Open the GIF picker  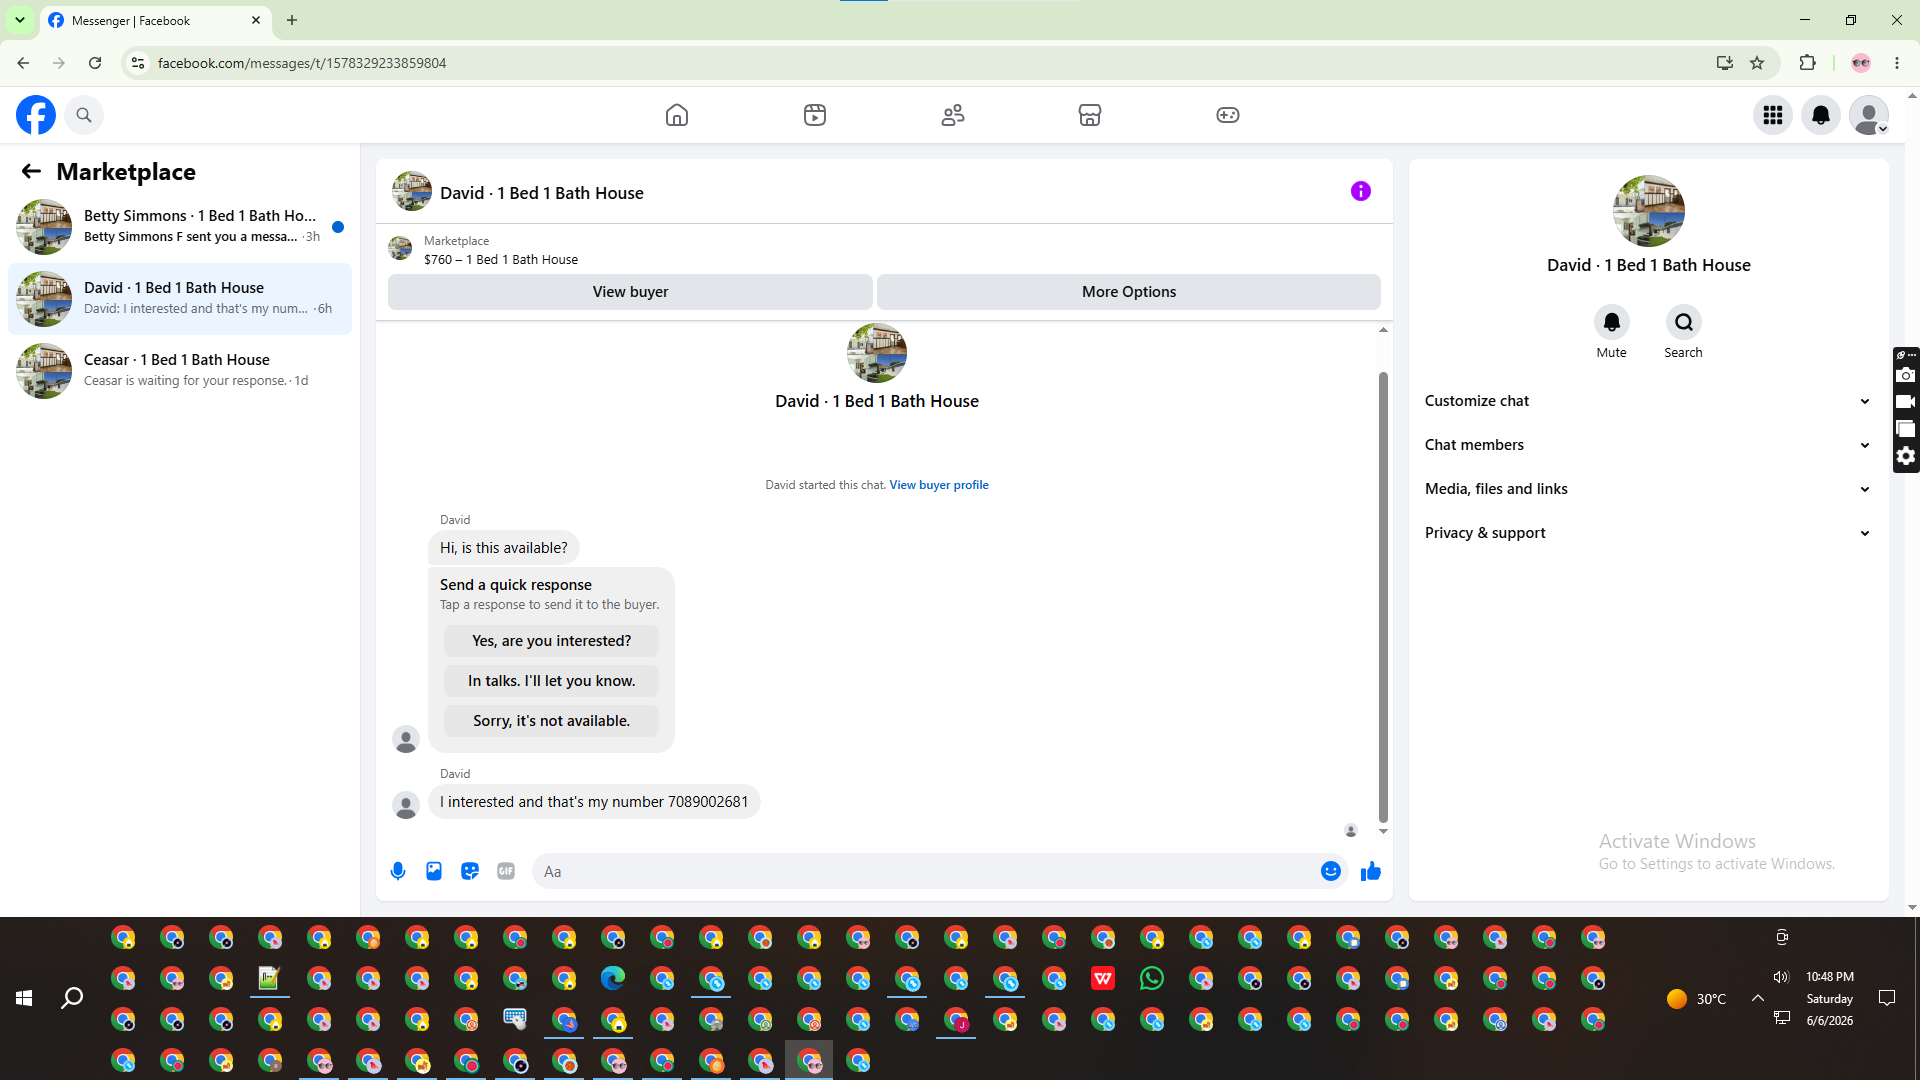click(x=506, y=871)
